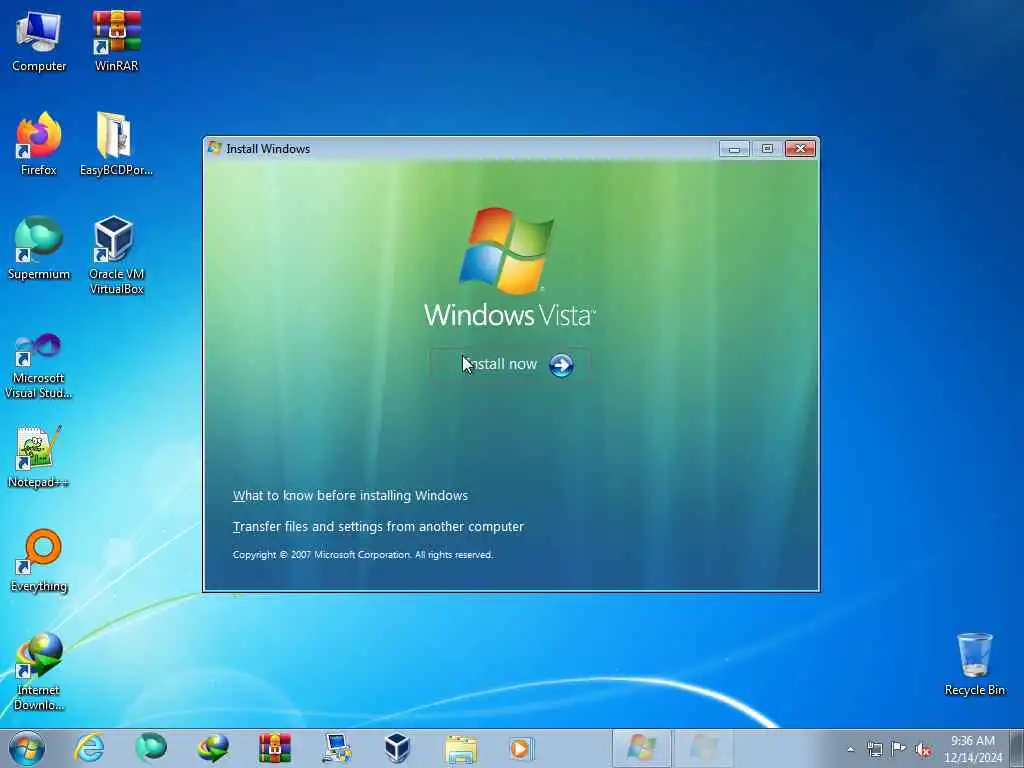This screenshot has width=1024, height=768.
Task: Minimize the Install Windows window
Action: [734, 149]
